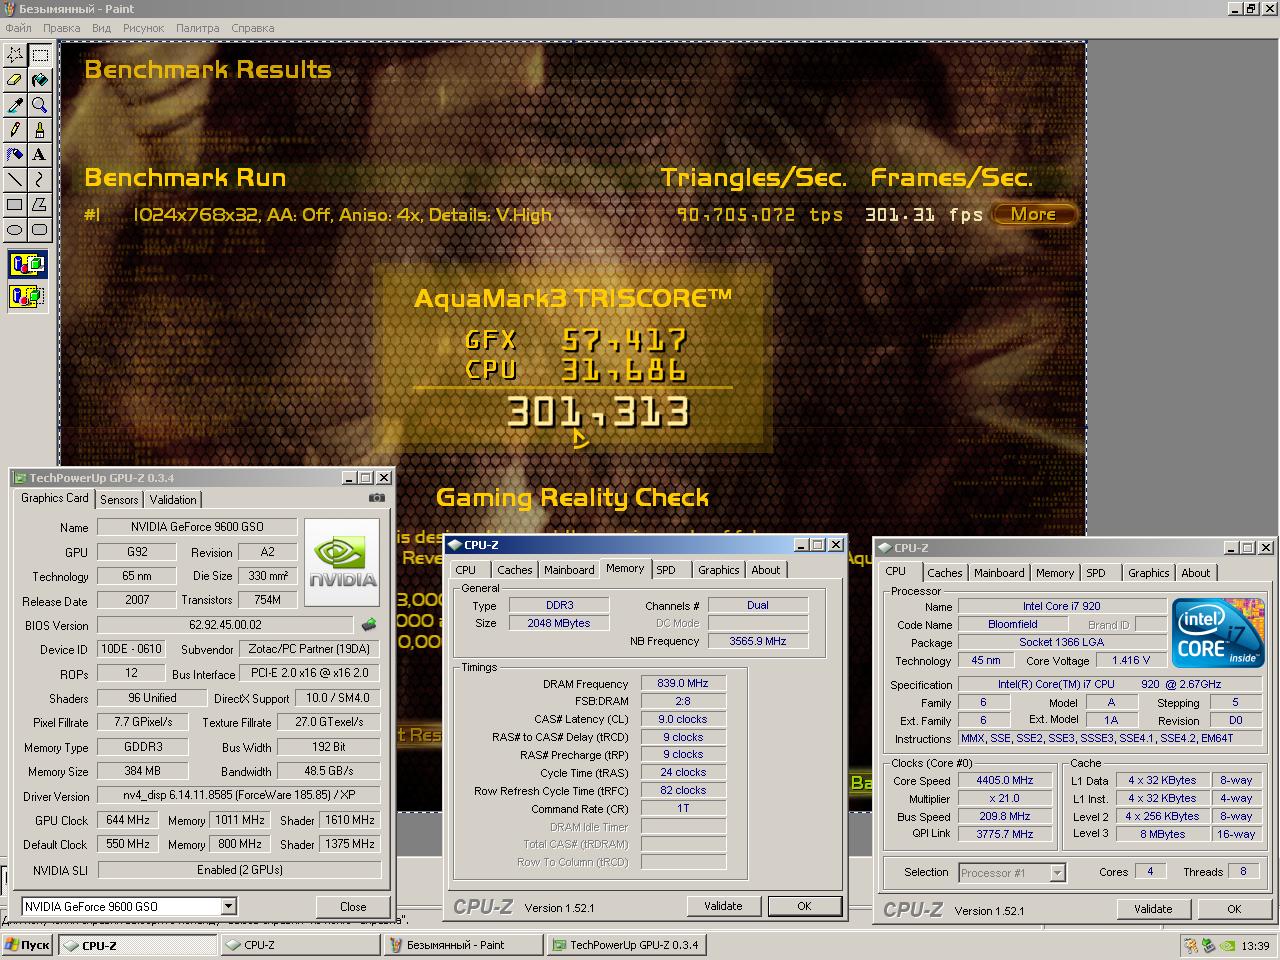Screen dimensions: 1280x960
Task: Select the Curve tool in Paint
Action: (x=40, y=180)
